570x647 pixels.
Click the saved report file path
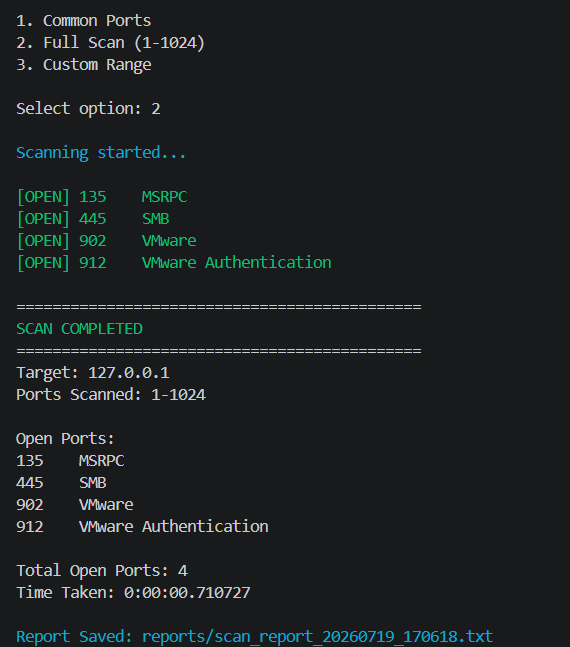pos(317,636)
